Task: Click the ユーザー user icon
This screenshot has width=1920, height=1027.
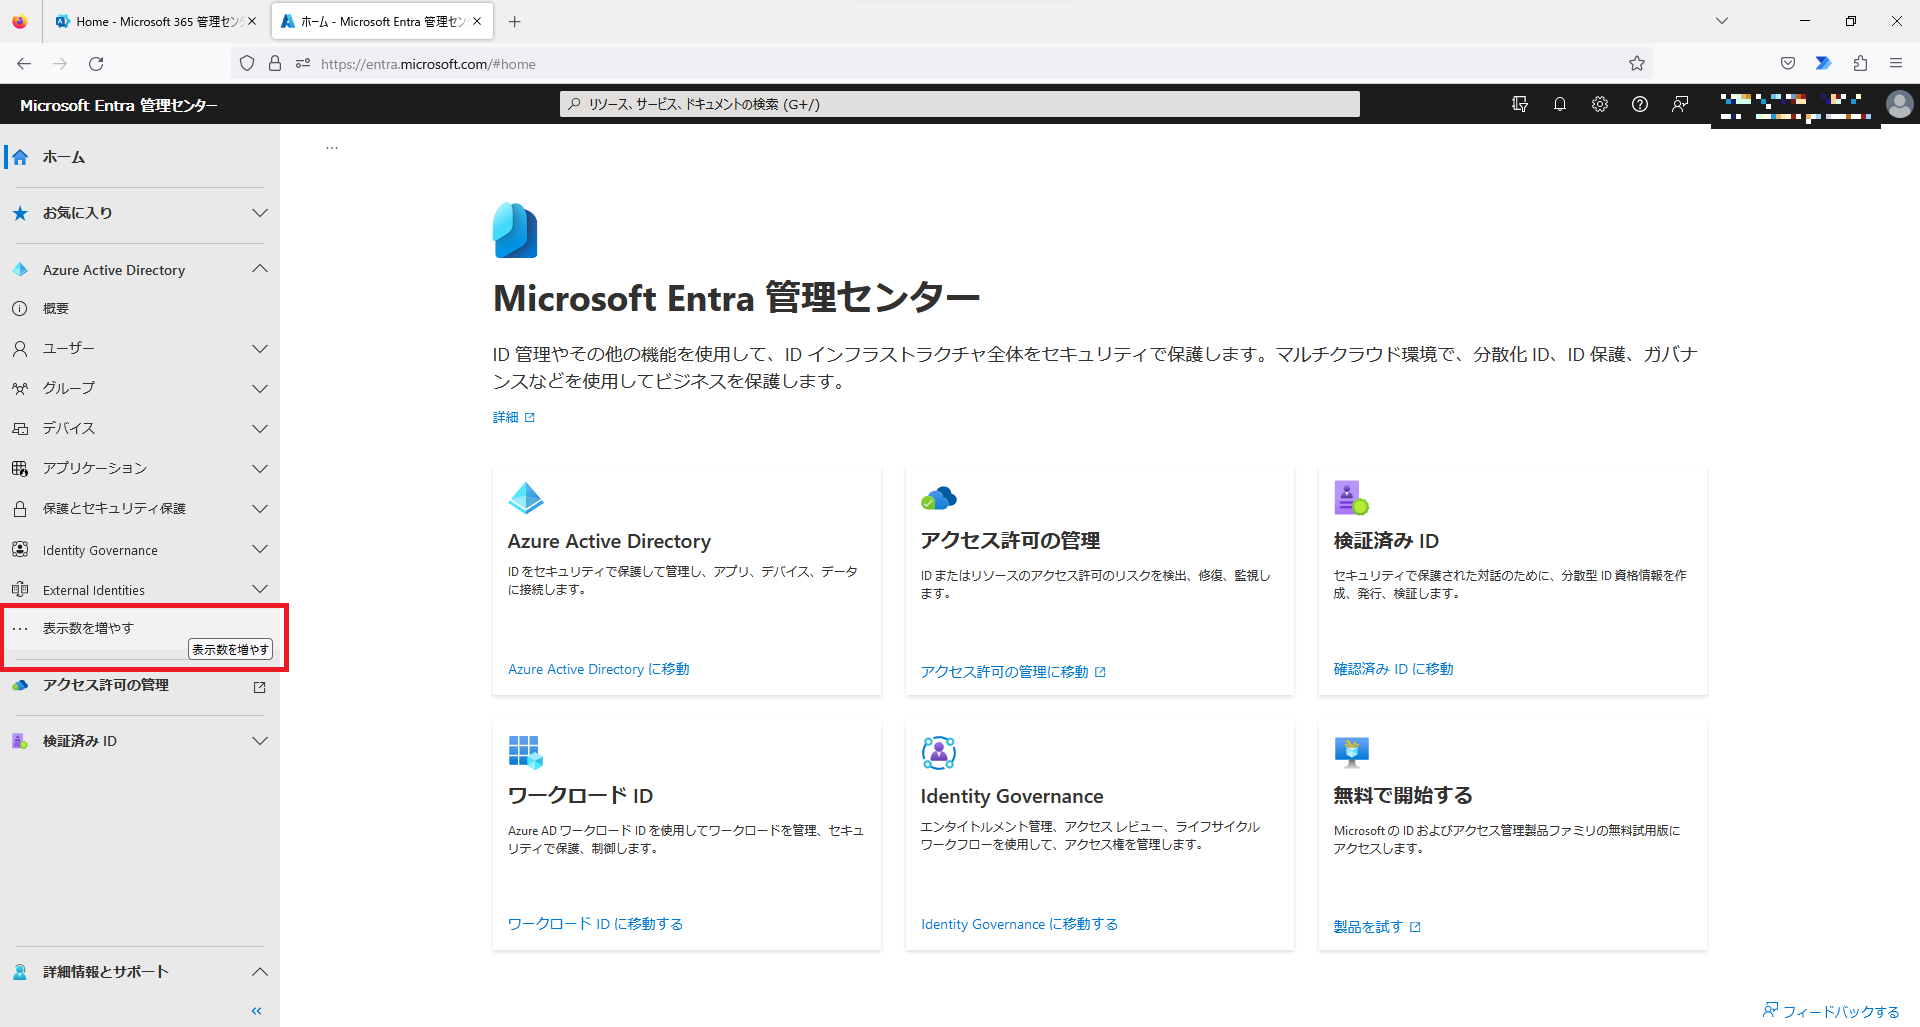Action: [20, 348]
